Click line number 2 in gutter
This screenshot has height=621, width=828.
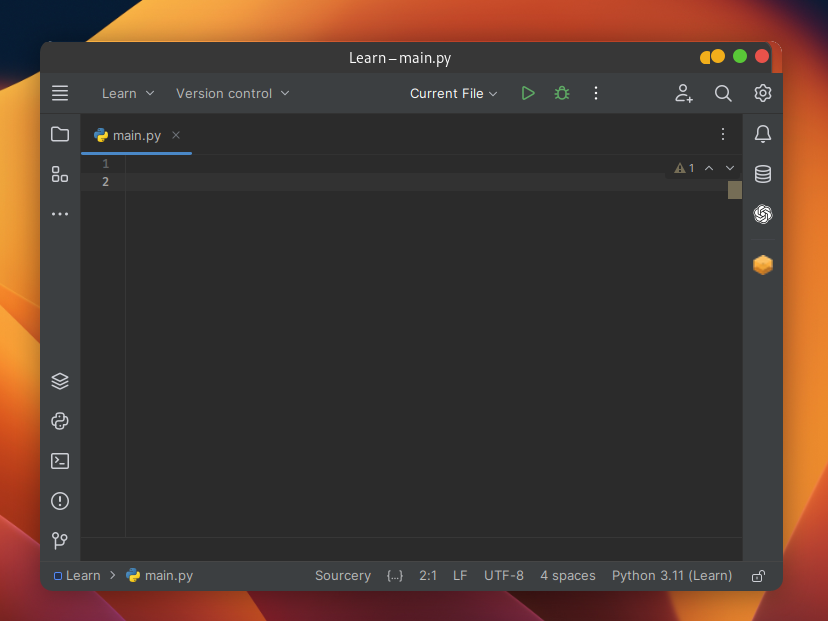tap(106, 182)
